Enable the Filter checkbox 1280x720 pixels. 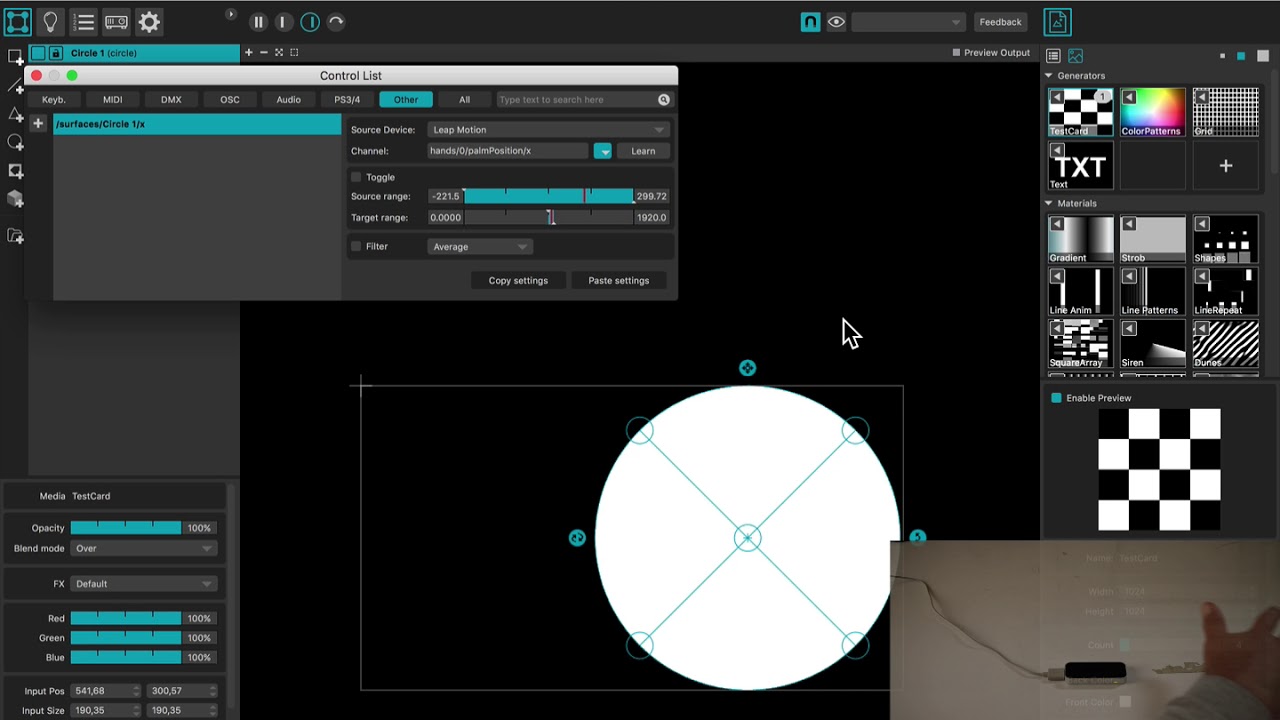point(356,246)
